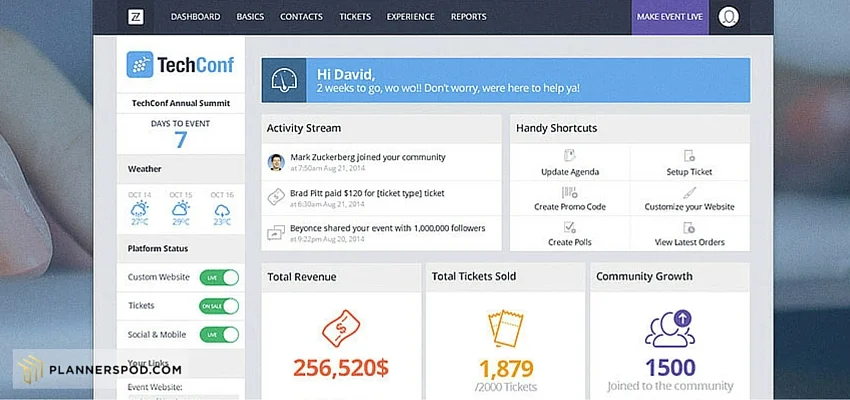Click 'at 9:22pm Aug 20, 2014' timestamp
The image size is (850, 400).
(x=327, y=240)
